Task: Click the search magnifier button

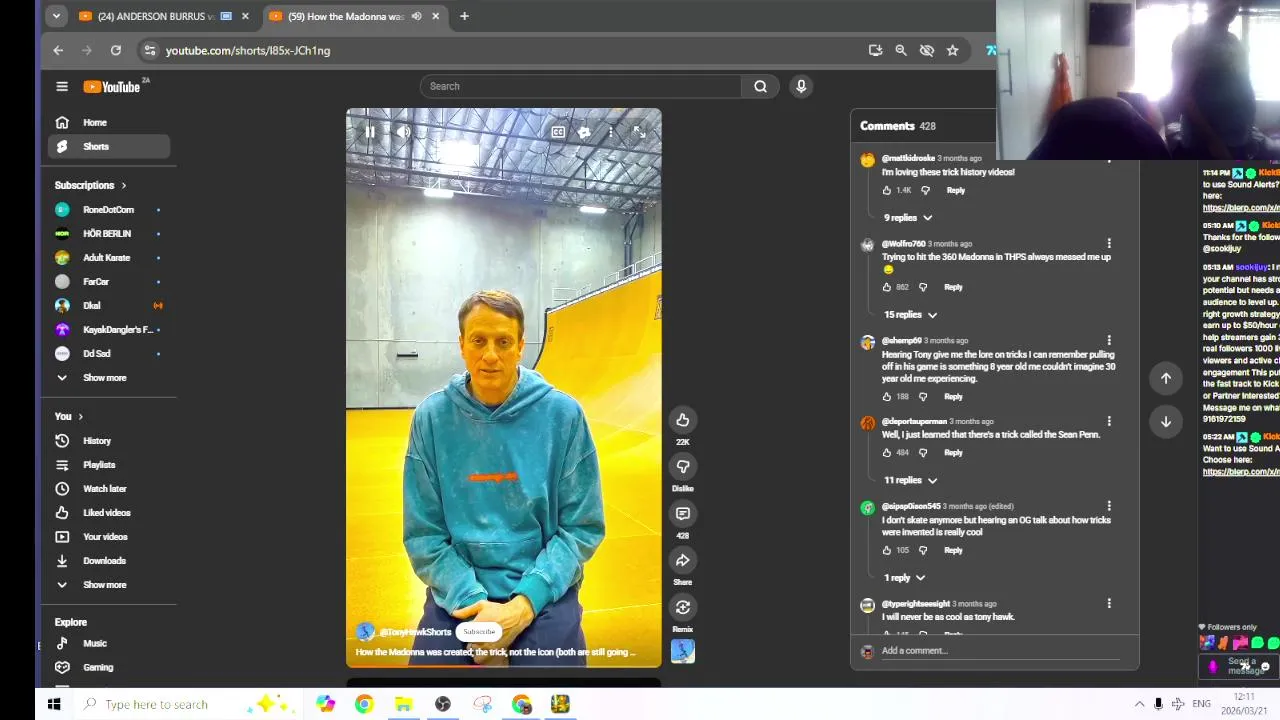Action: point(760,86)
